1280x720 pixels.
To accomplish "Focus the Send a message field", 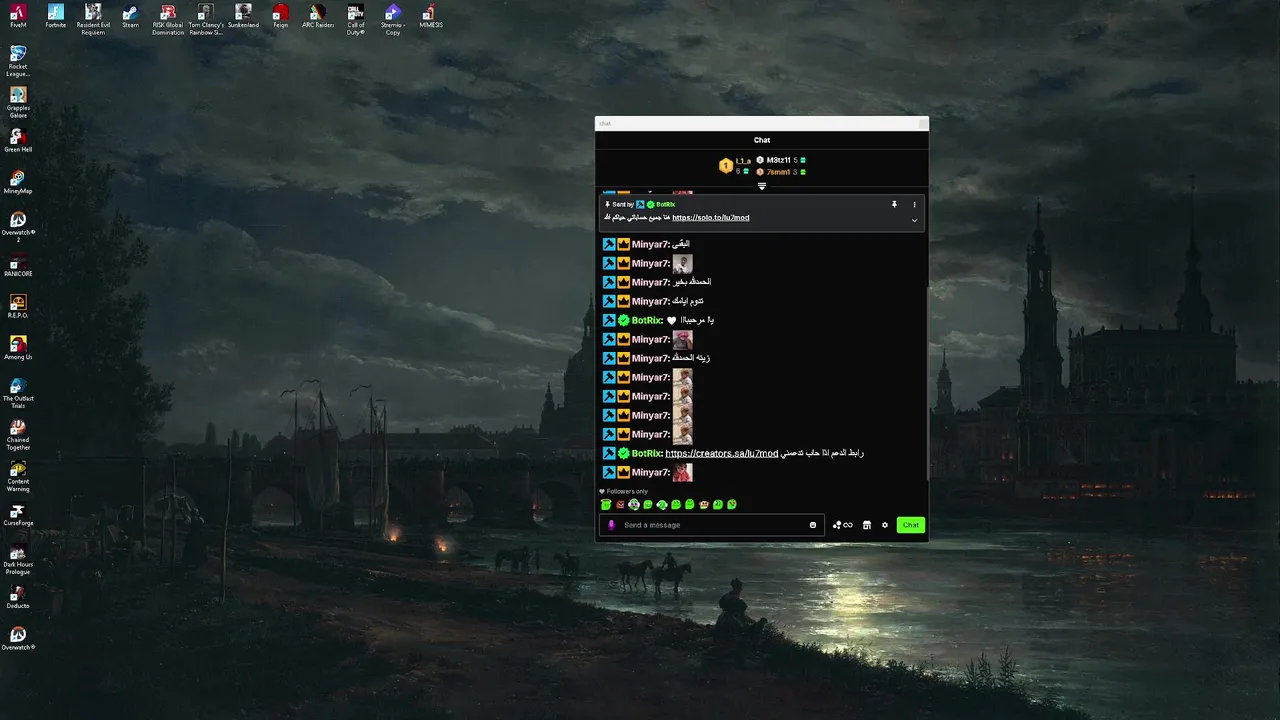I will click(x=711, y=525).
